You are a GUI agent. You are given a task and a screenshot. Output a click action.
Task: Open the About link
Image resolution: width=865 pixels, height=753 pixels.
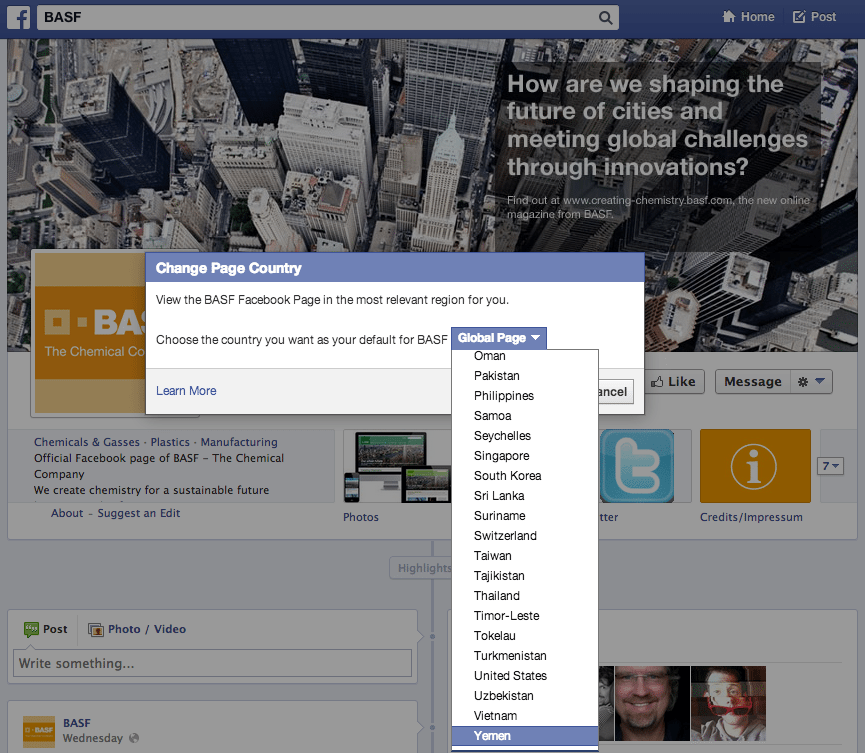pos(67,513)
